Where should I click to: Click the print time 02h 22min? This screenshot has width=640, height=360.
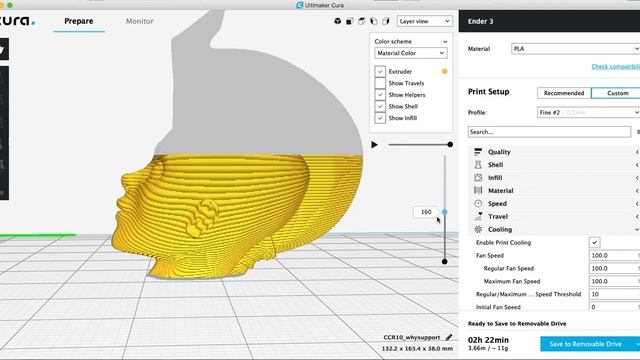(x=488, y=340)
